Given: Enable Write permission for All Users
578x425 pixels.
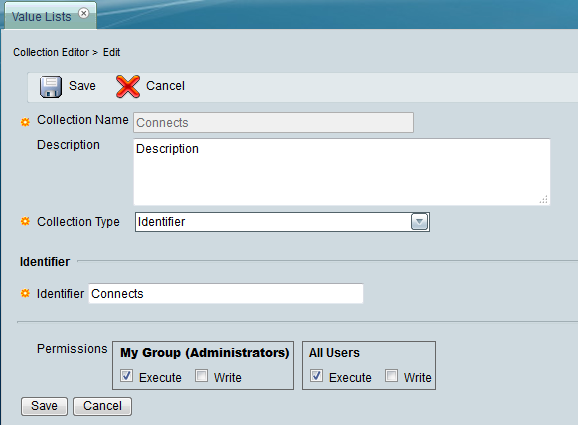Looking at the screenshot, I should click(x=391, y=376).
